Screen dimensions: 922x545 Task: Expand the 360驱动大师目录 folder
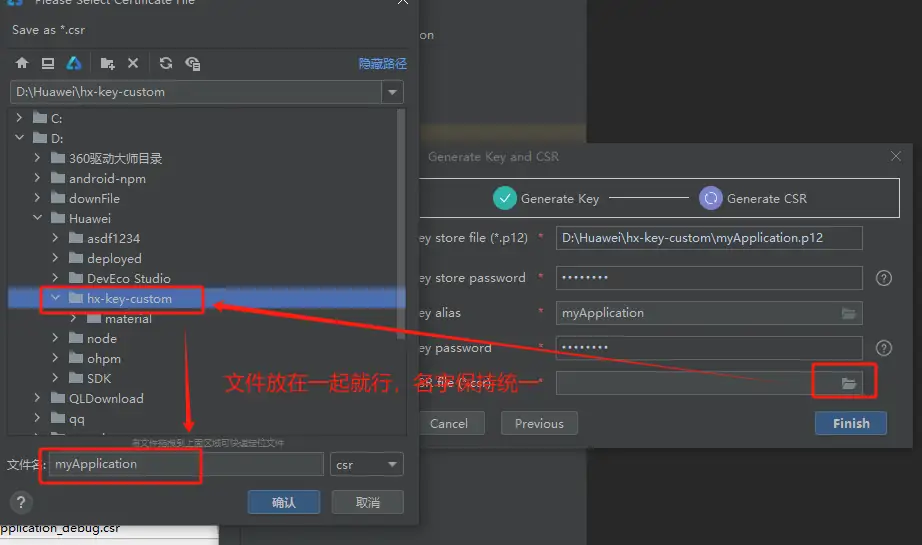click(x=38, y=158)
